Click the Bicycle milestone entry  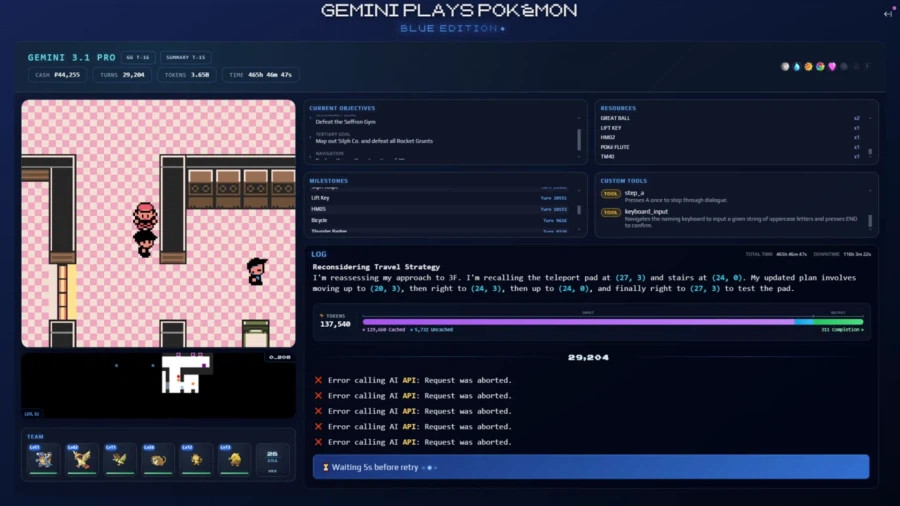[440, 220]
